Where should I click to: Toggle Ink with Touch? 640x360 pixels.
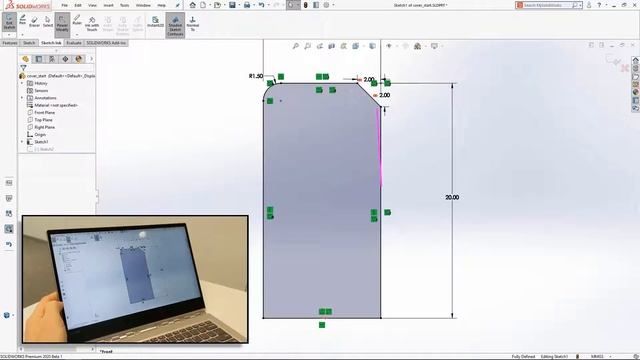(92, 24)
